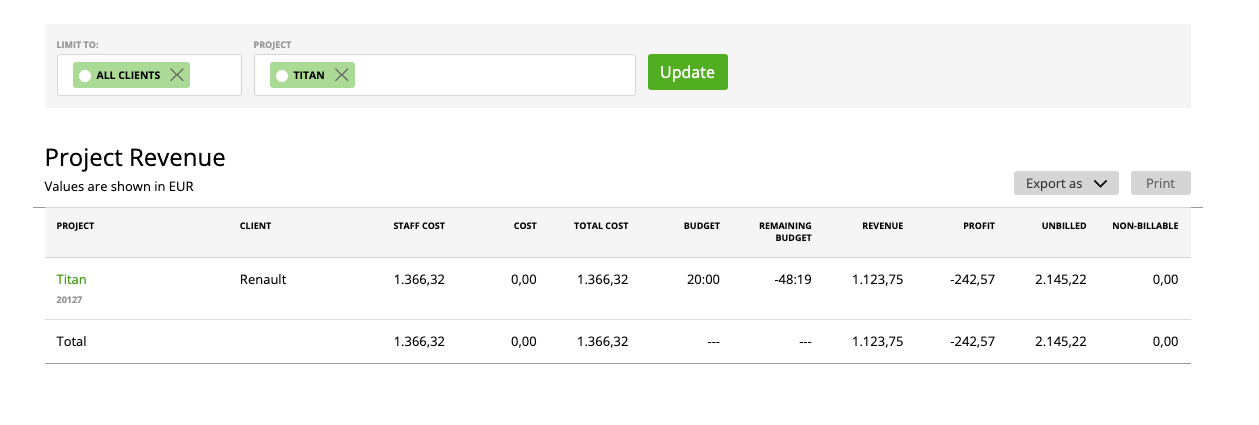Sort by the PROFIT column header
The image size is (1259, 425).
click(979, 226)
